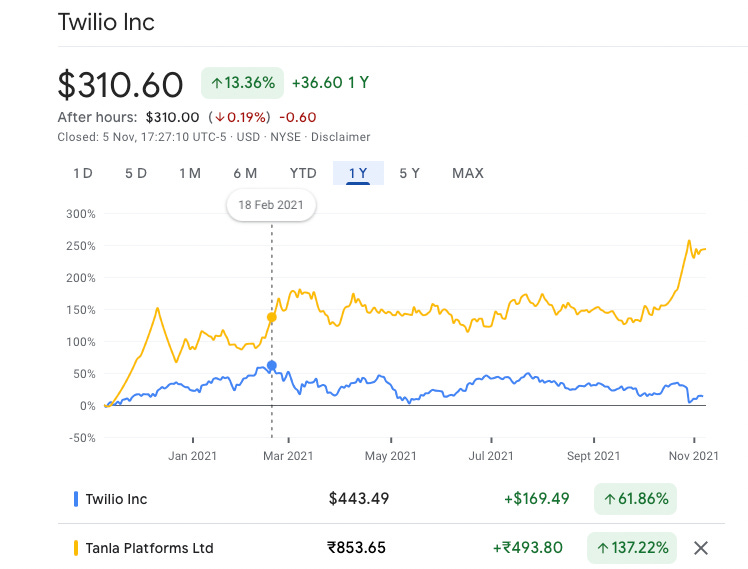Click the blue Twilio marker on chart
748x569 pixels.
click(271, 366)
